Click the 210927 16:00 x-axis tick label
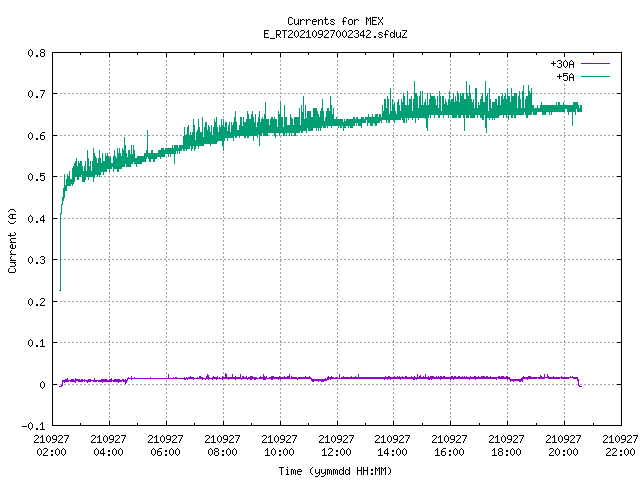The image size is (640, 480). (449, 445)
